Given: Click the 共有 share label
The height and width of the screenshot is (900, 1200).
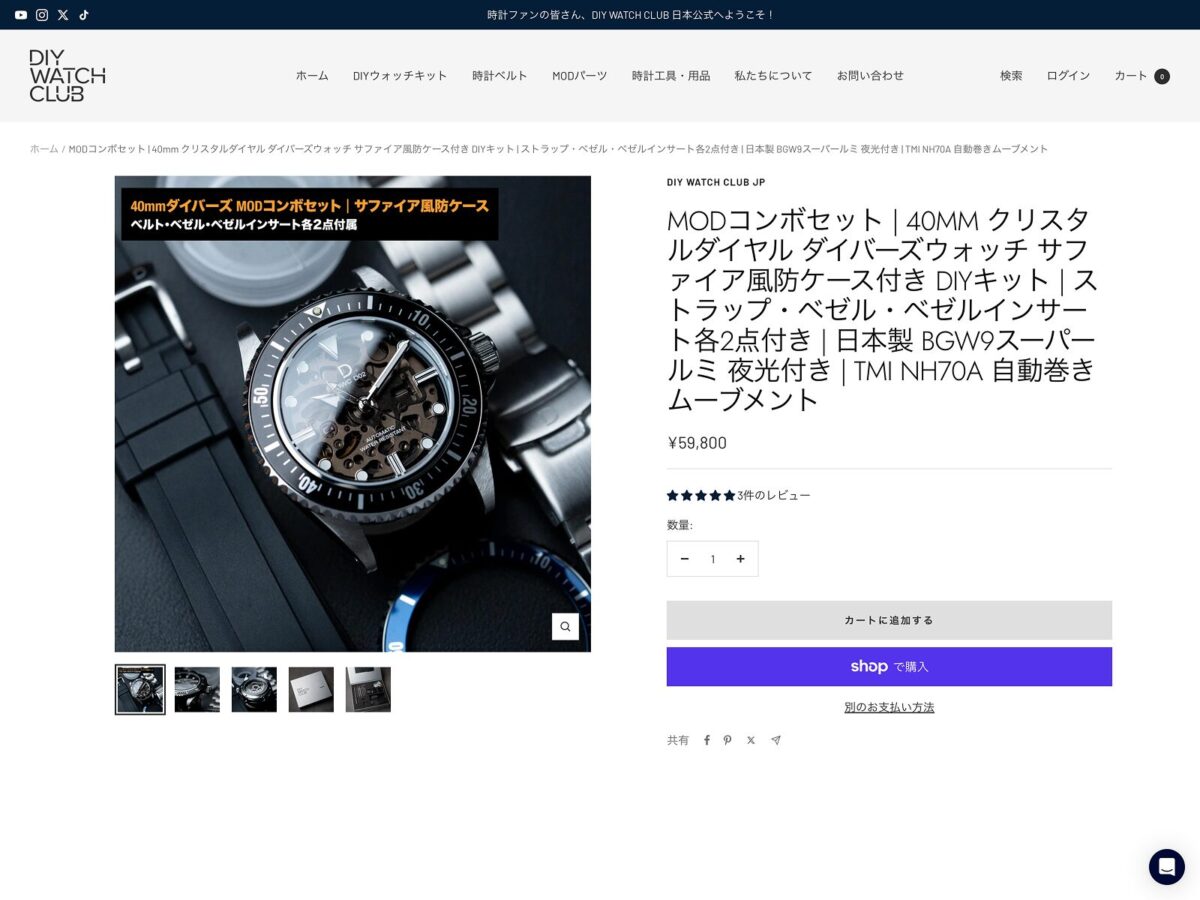Looking at the screenshot, I should [678, 740].
